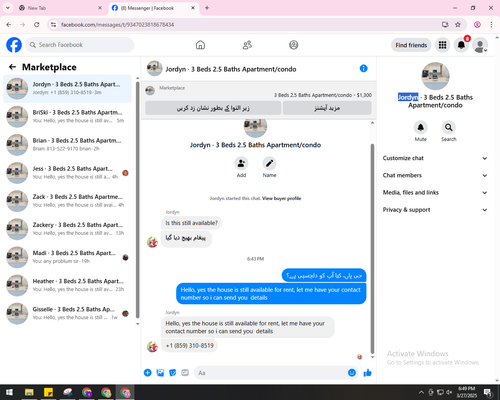Close the New Tab browser tab
The width and height of the screenshot is (500, 400).
point(100,8)
